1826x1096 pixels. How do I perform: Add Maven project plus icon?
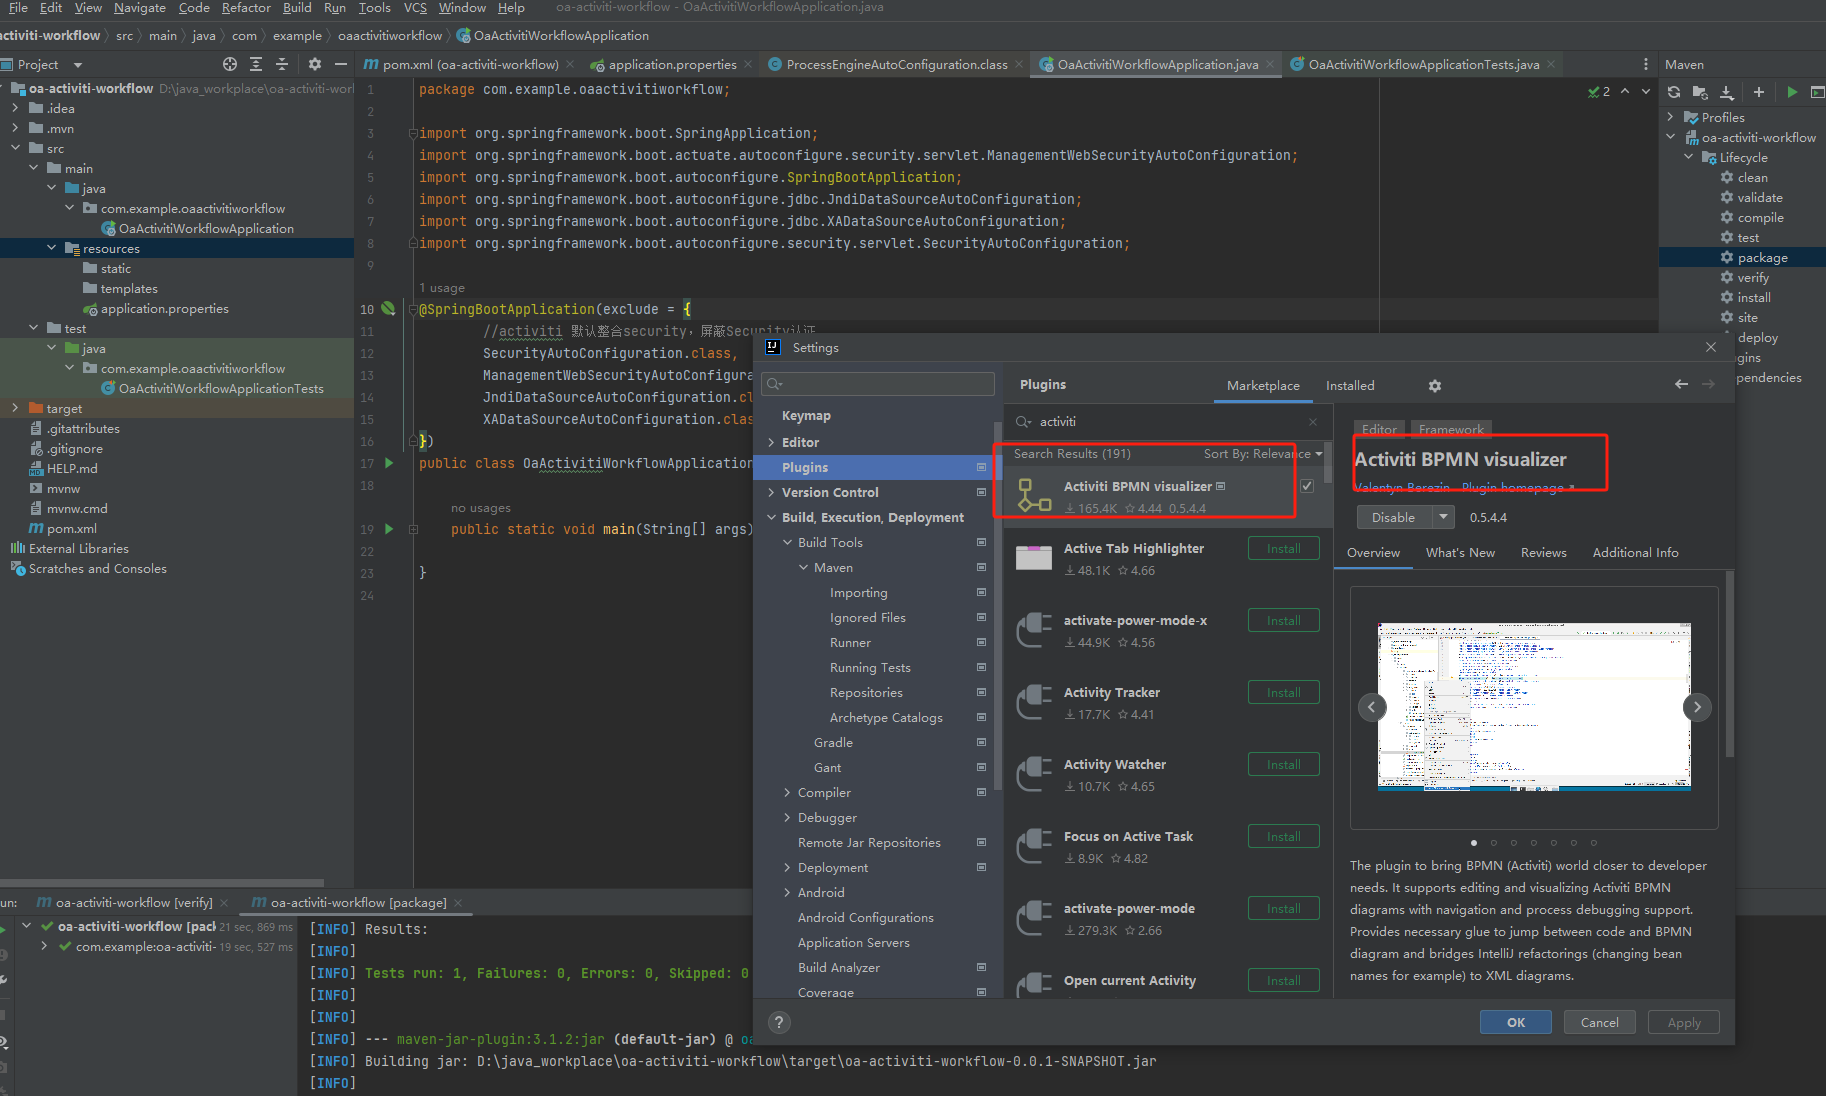1759,92
